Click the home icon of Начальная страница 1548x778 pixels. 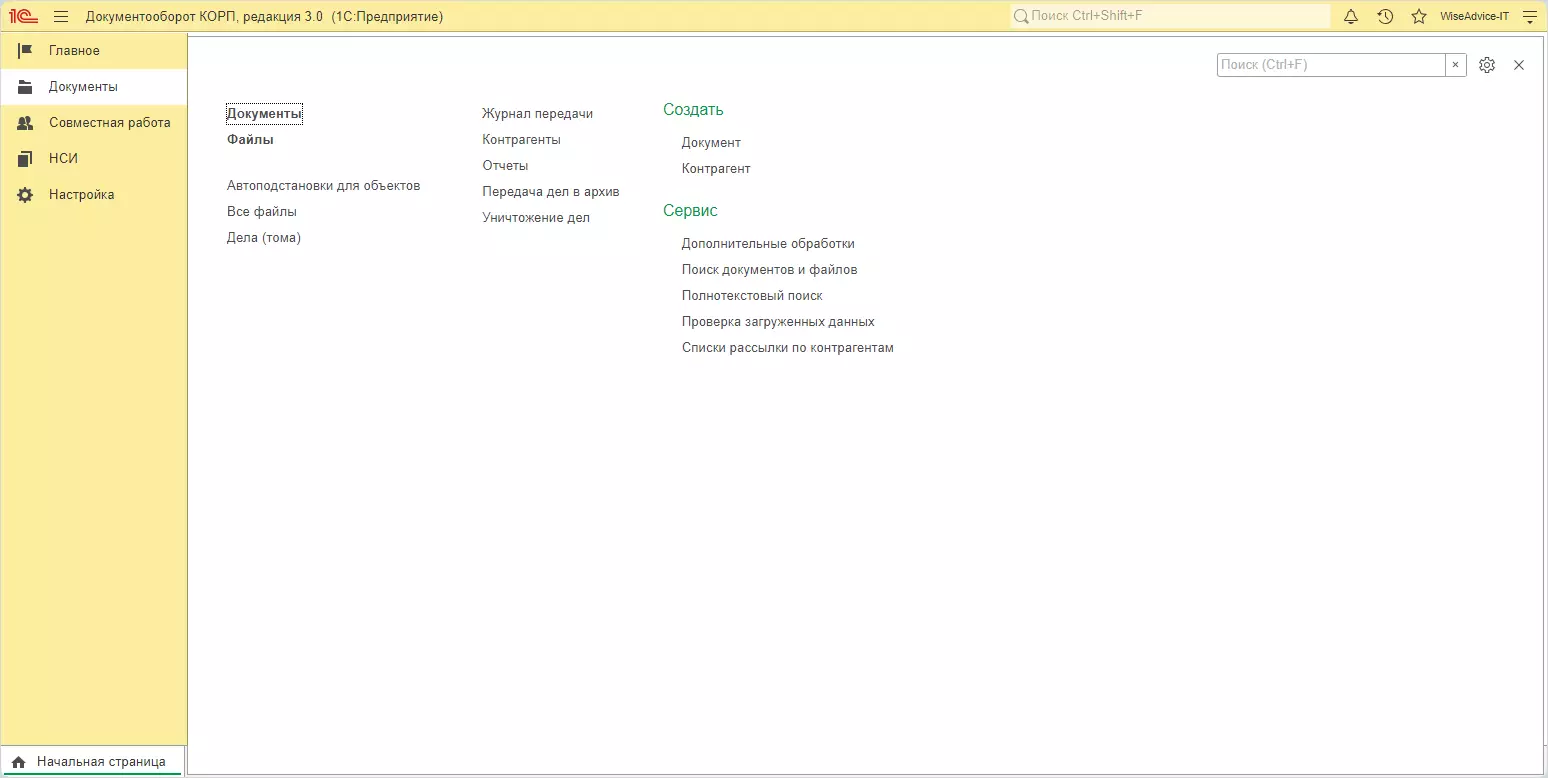tap(19, 762)
